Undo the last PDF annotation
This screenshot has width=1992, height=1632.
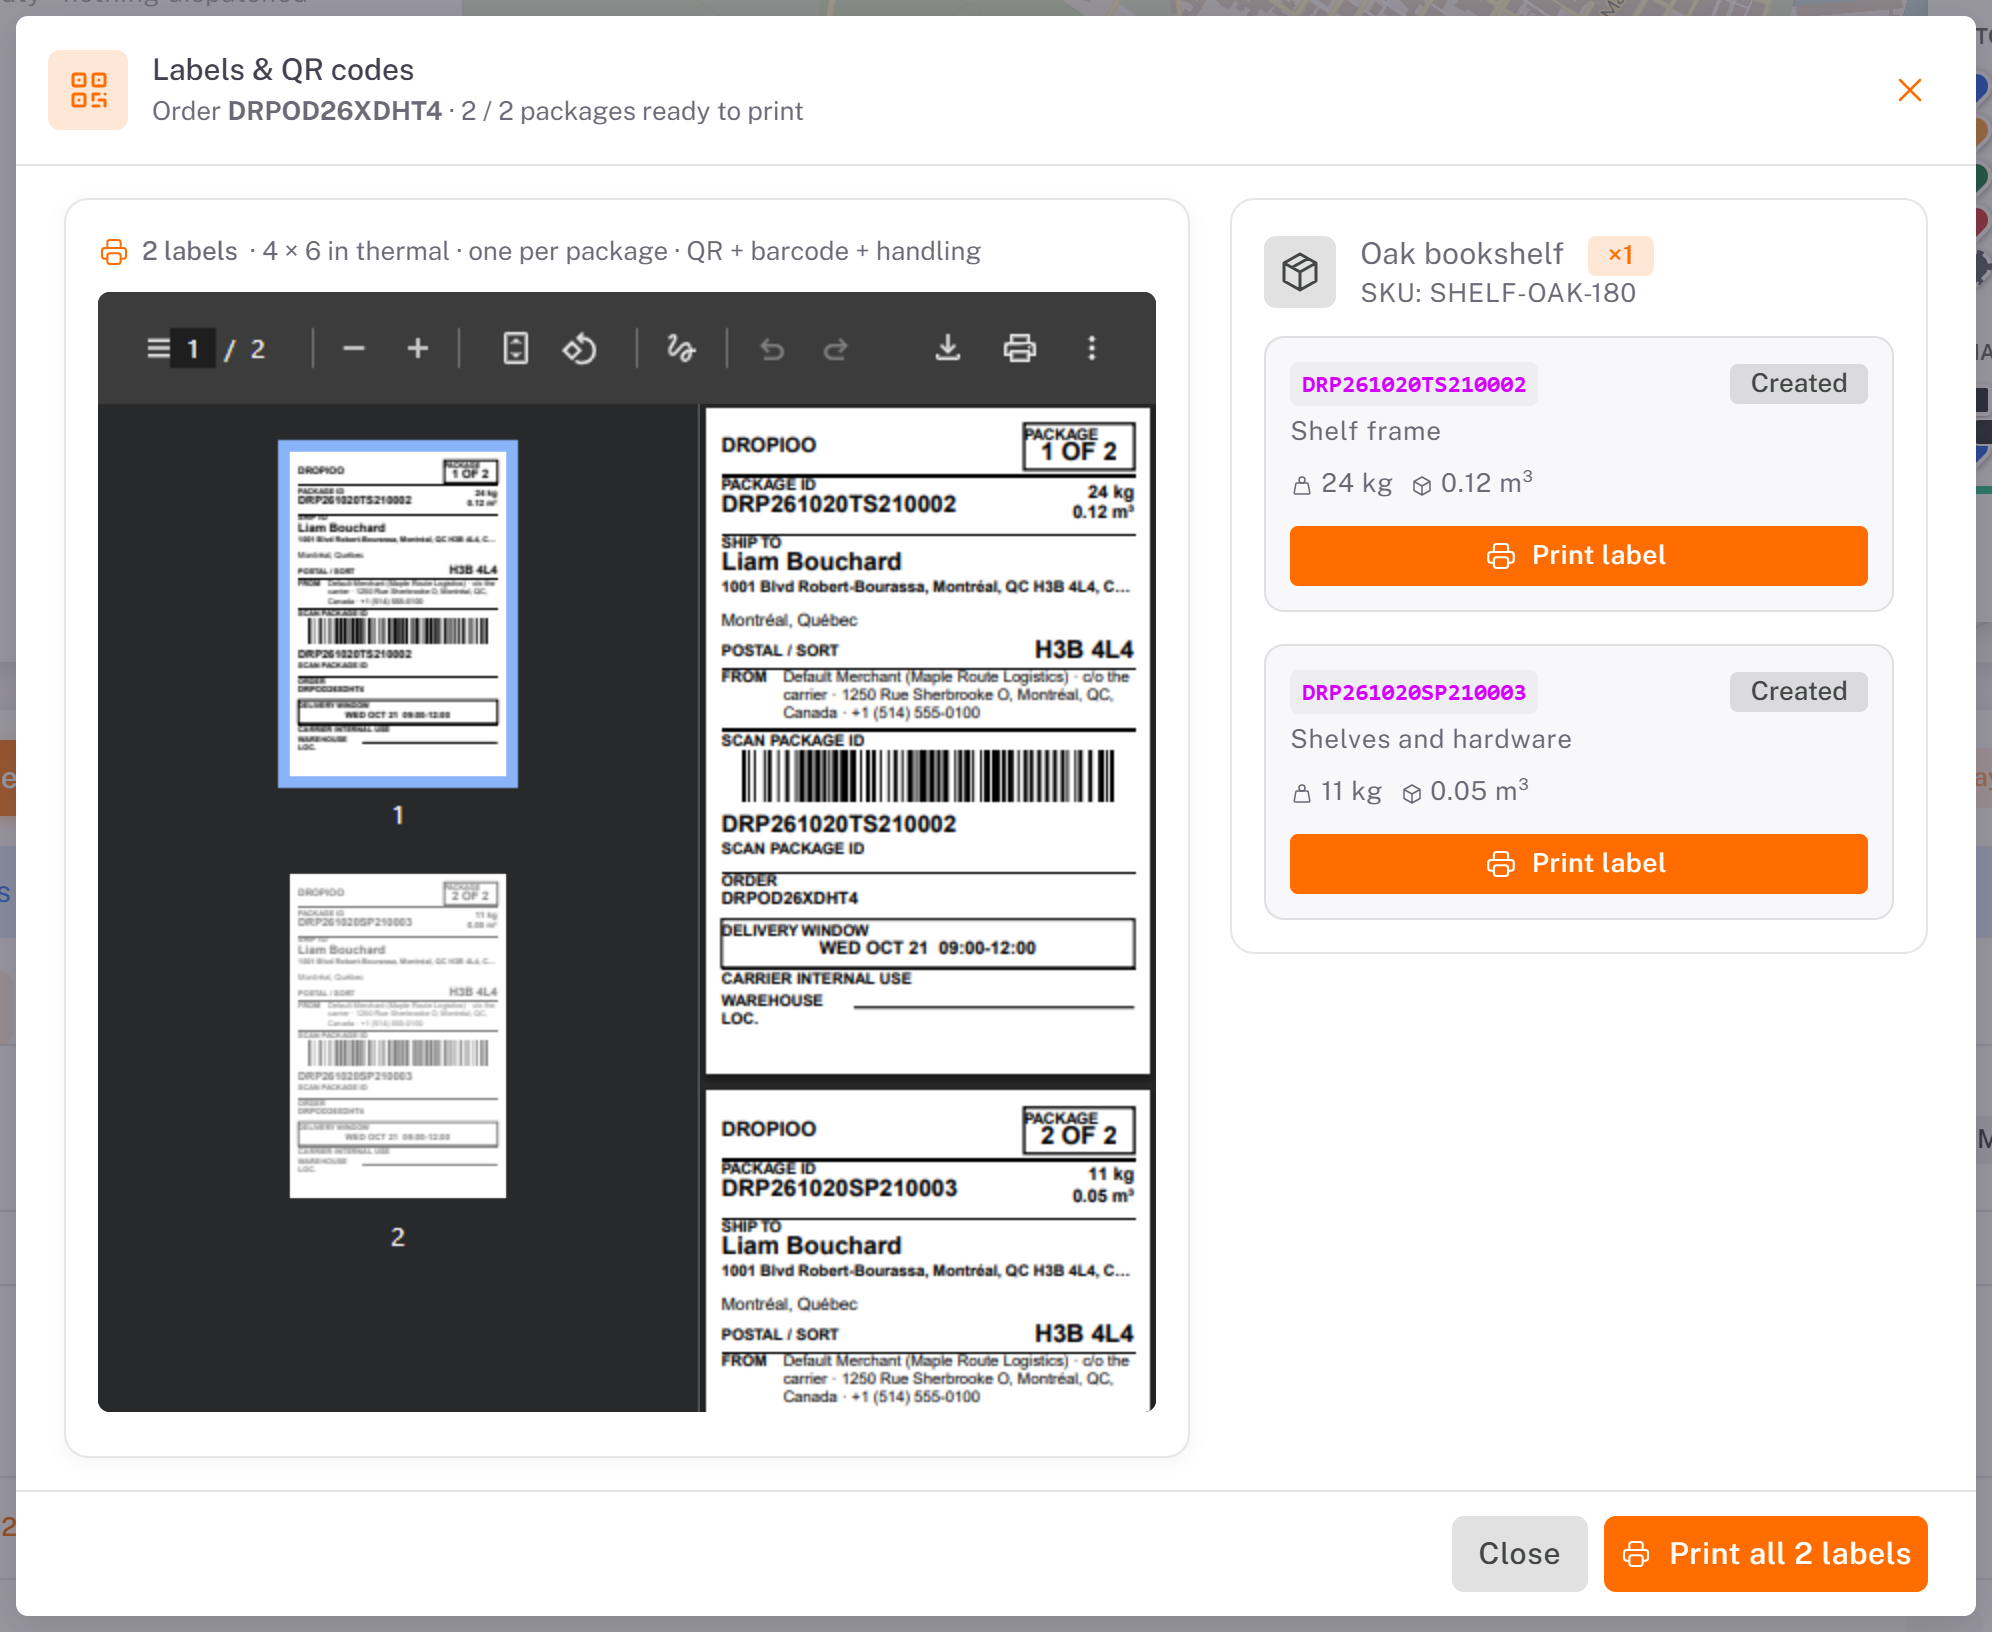point(772,349)
